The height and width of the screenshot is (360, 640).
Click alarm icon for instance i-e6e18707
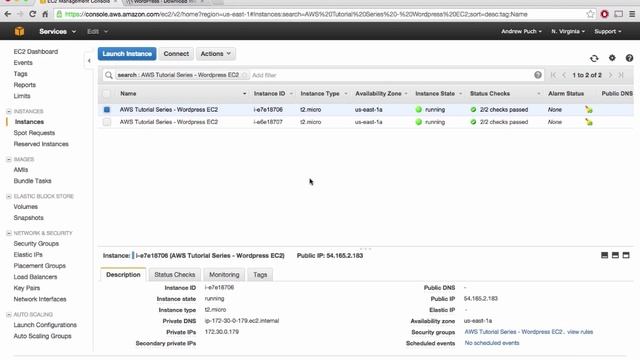pos(589,122)
